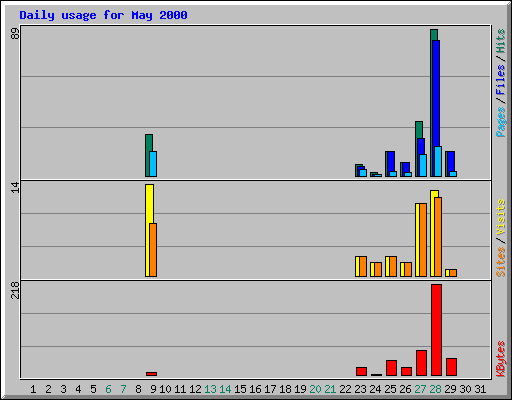Viewport: 512px width, 400px height.
Task: Click the blue "Files" legend label
Action: coord(500,79)
